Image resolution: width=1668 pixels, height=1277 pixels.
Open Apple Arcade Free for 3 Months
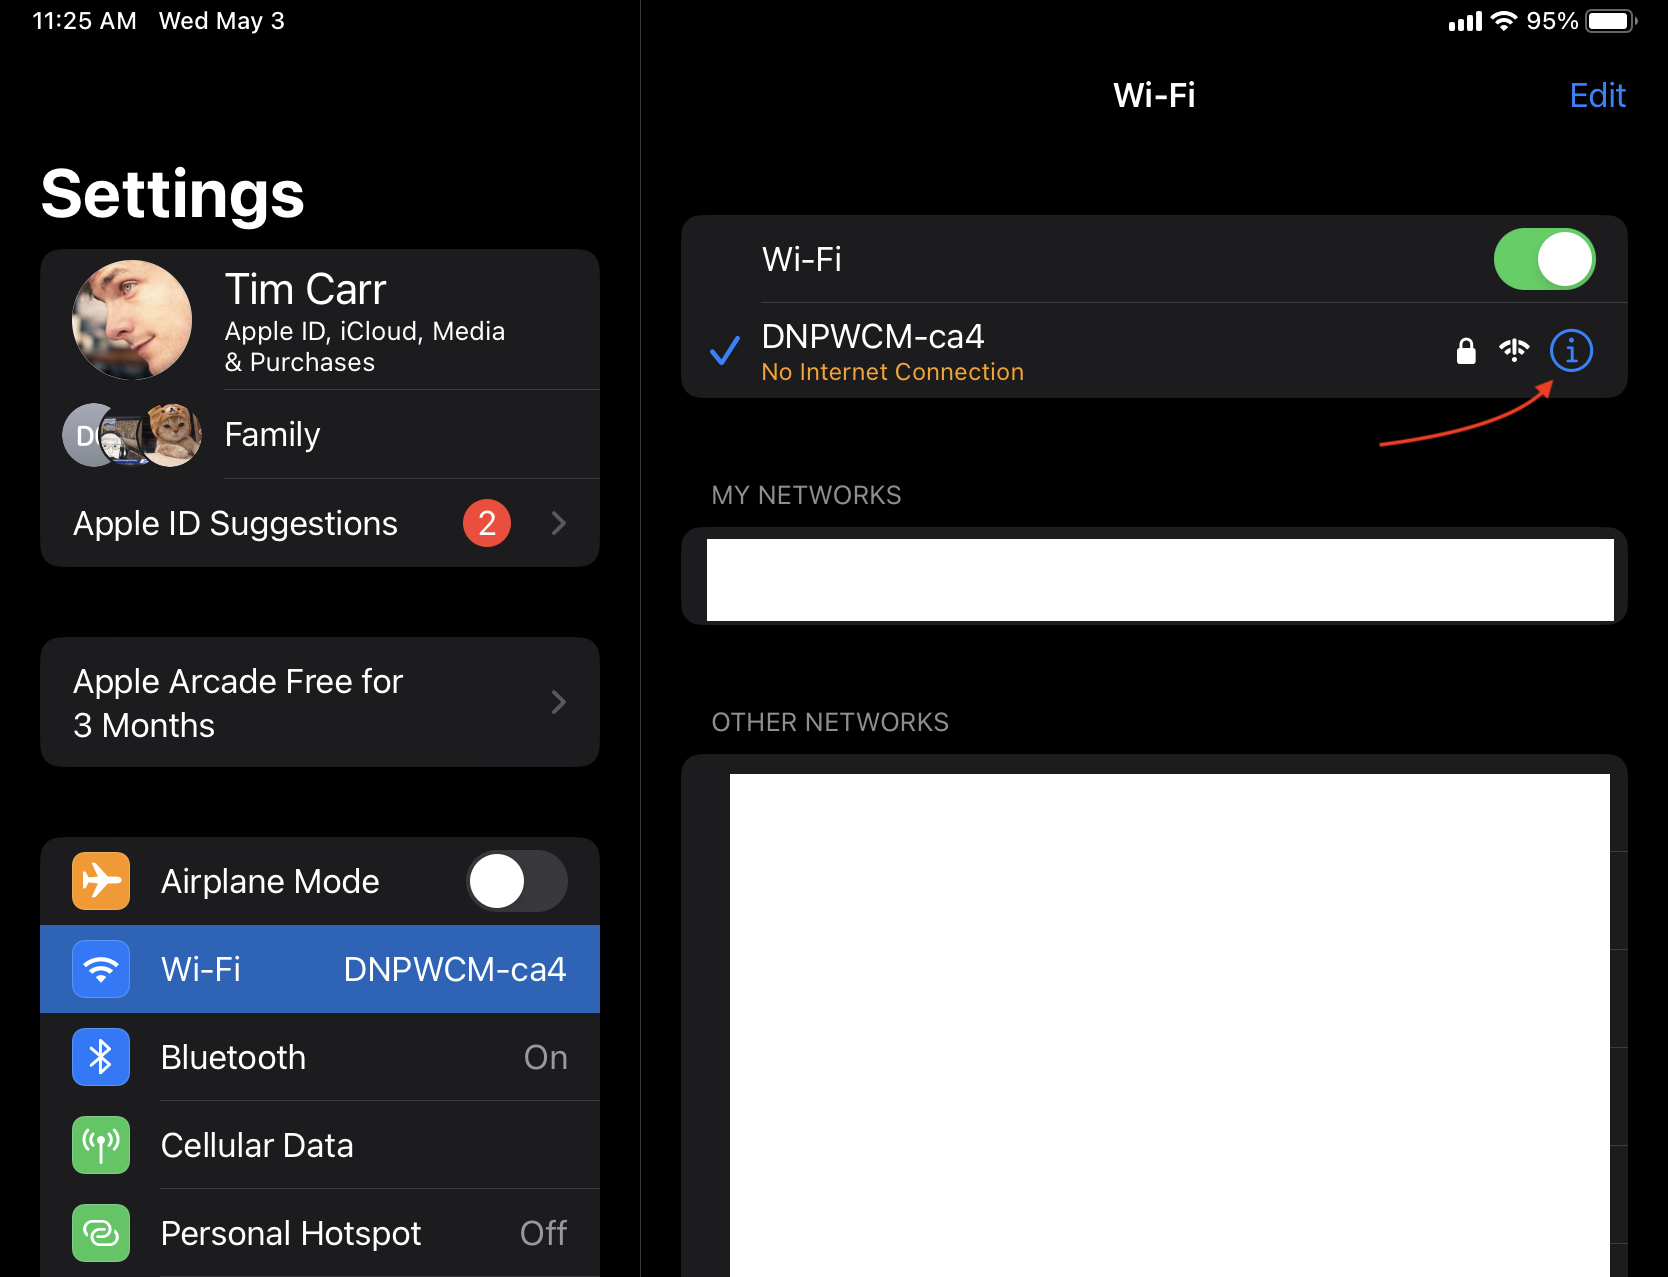[320, 702]
